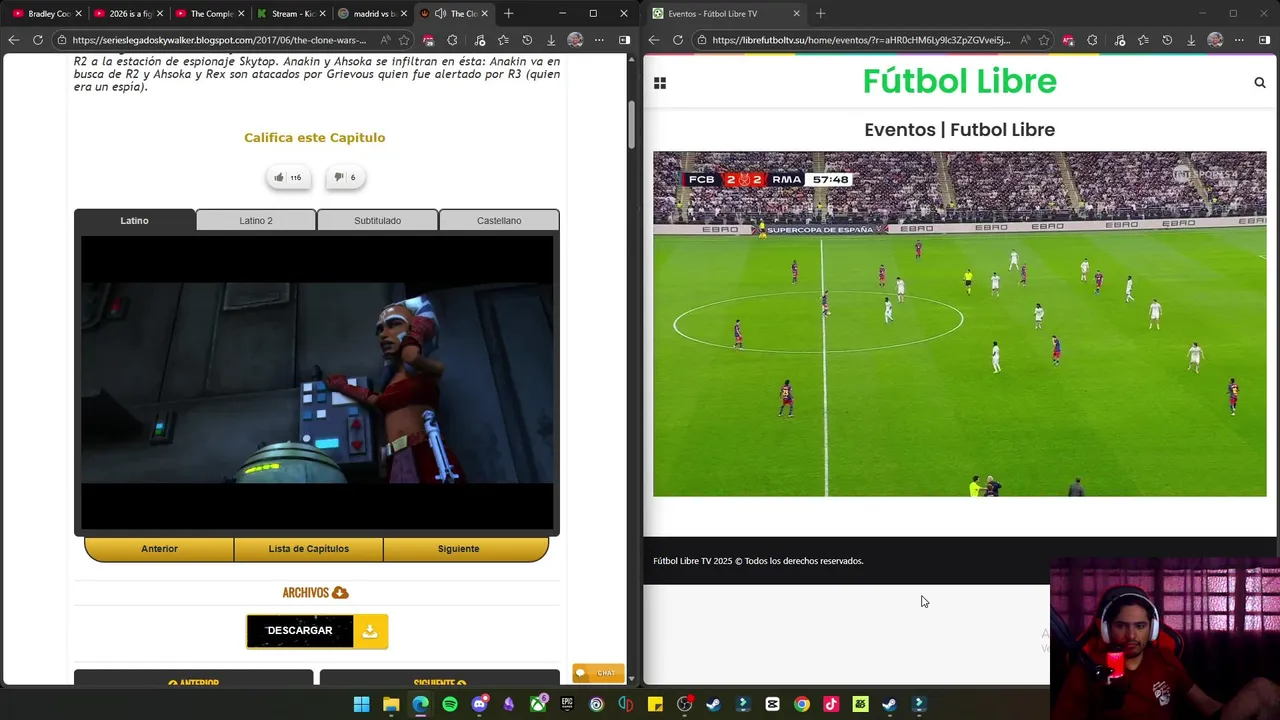Open a new tab in left browser
Image resolution: width=1280 pixels, height=720 pixels.
[508, 14]
